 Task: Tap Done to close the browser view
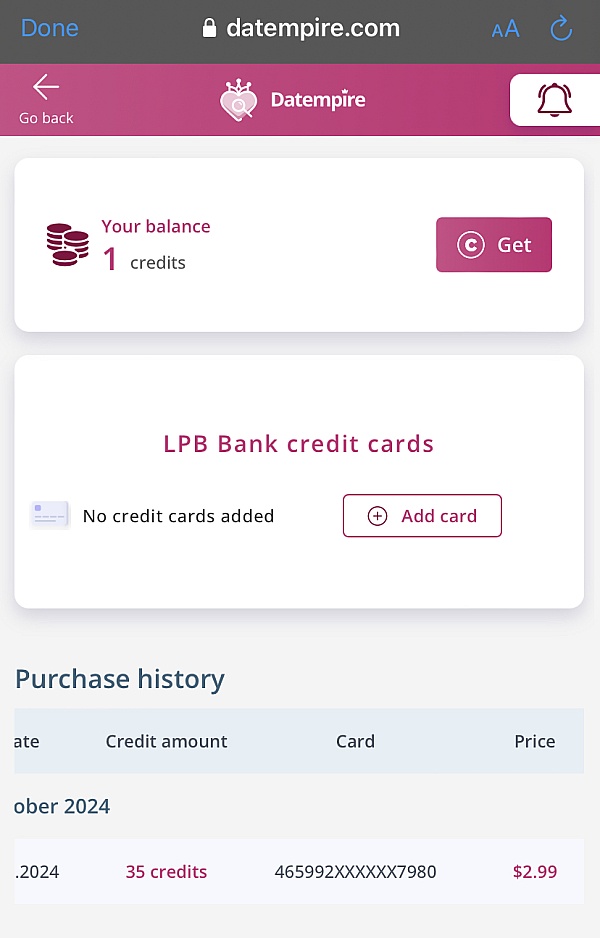click(50, 28)
